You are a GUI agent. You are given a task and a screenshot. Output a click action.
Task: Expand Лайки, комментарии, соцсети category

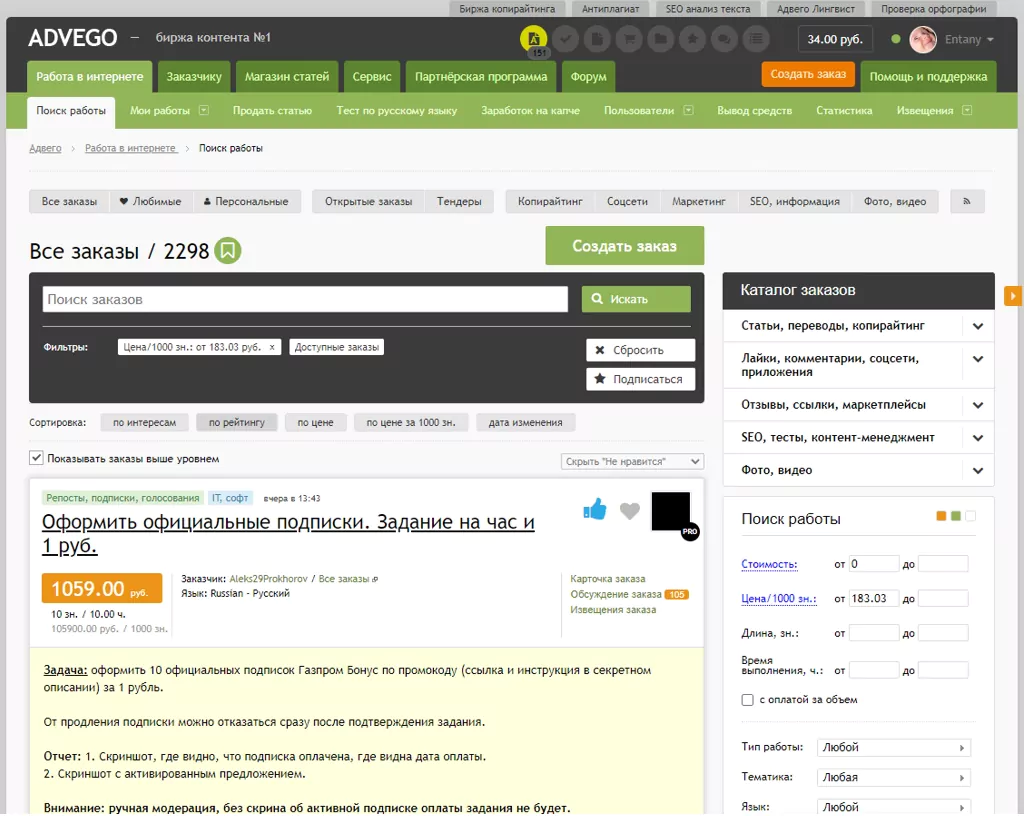coord(978,359)
